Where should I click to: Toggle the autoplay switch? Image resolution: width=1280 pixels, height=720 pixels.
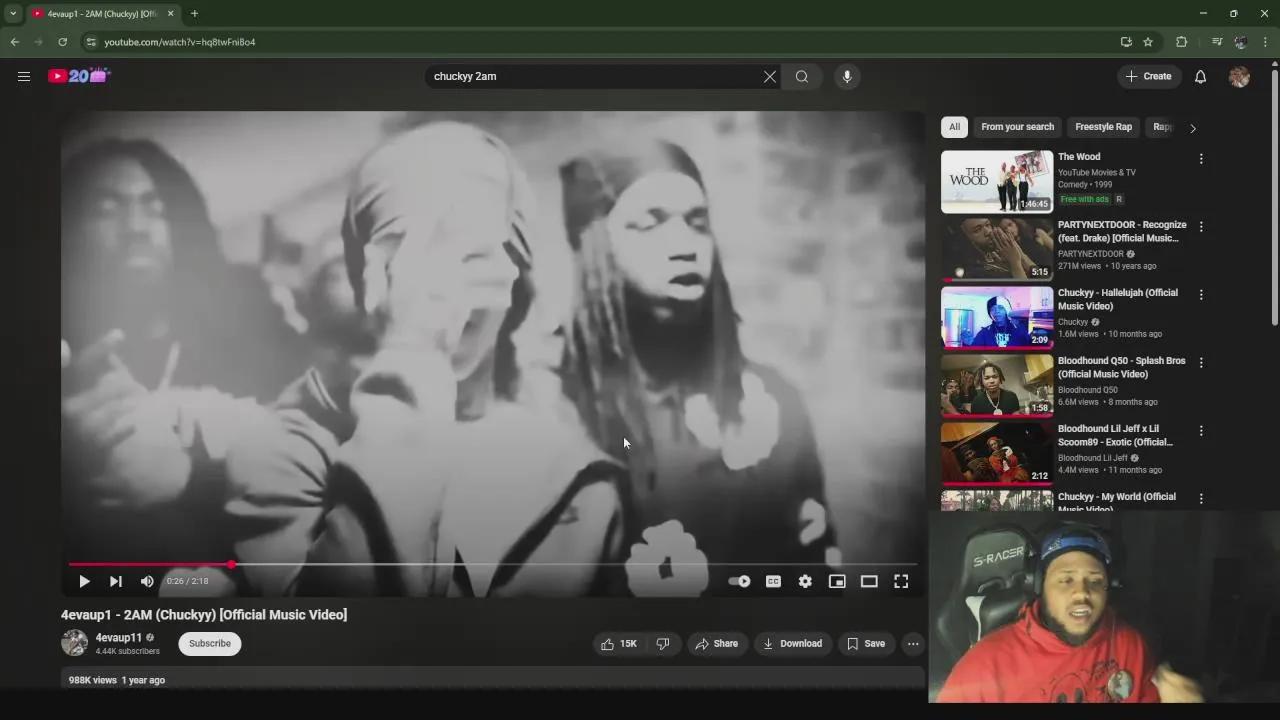pyautogui.click(x=740, y=581)
